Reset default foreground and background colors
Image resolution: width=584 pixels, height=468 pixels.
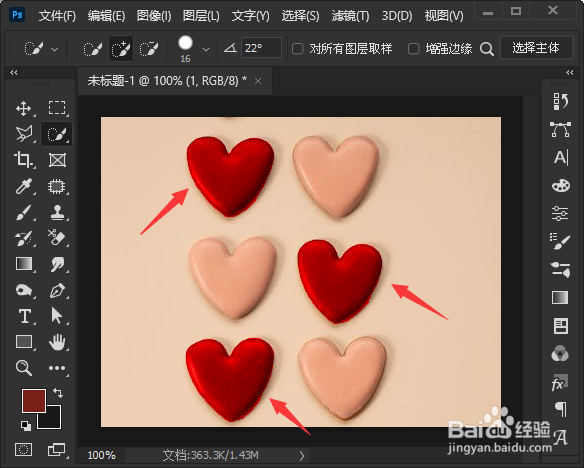[x=26, y=426]
